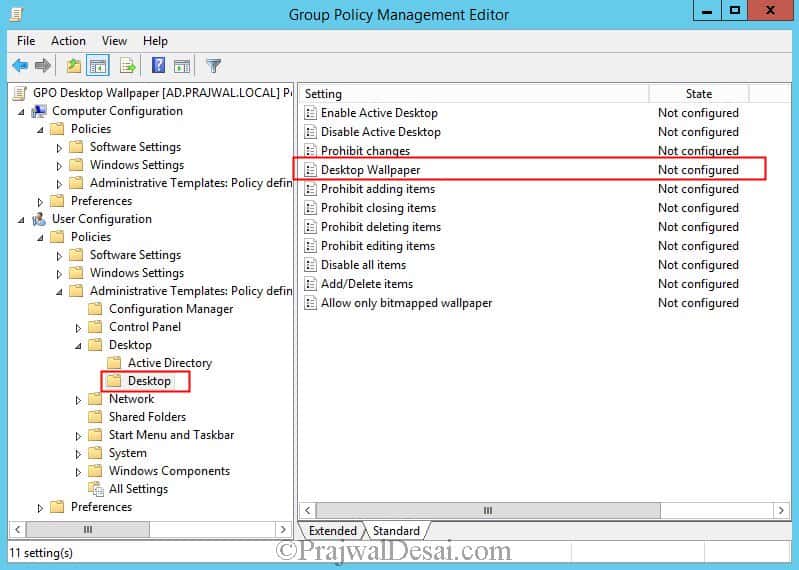Collapse the Computer Configuration node

pyautogui.click(x=21, y=112)
